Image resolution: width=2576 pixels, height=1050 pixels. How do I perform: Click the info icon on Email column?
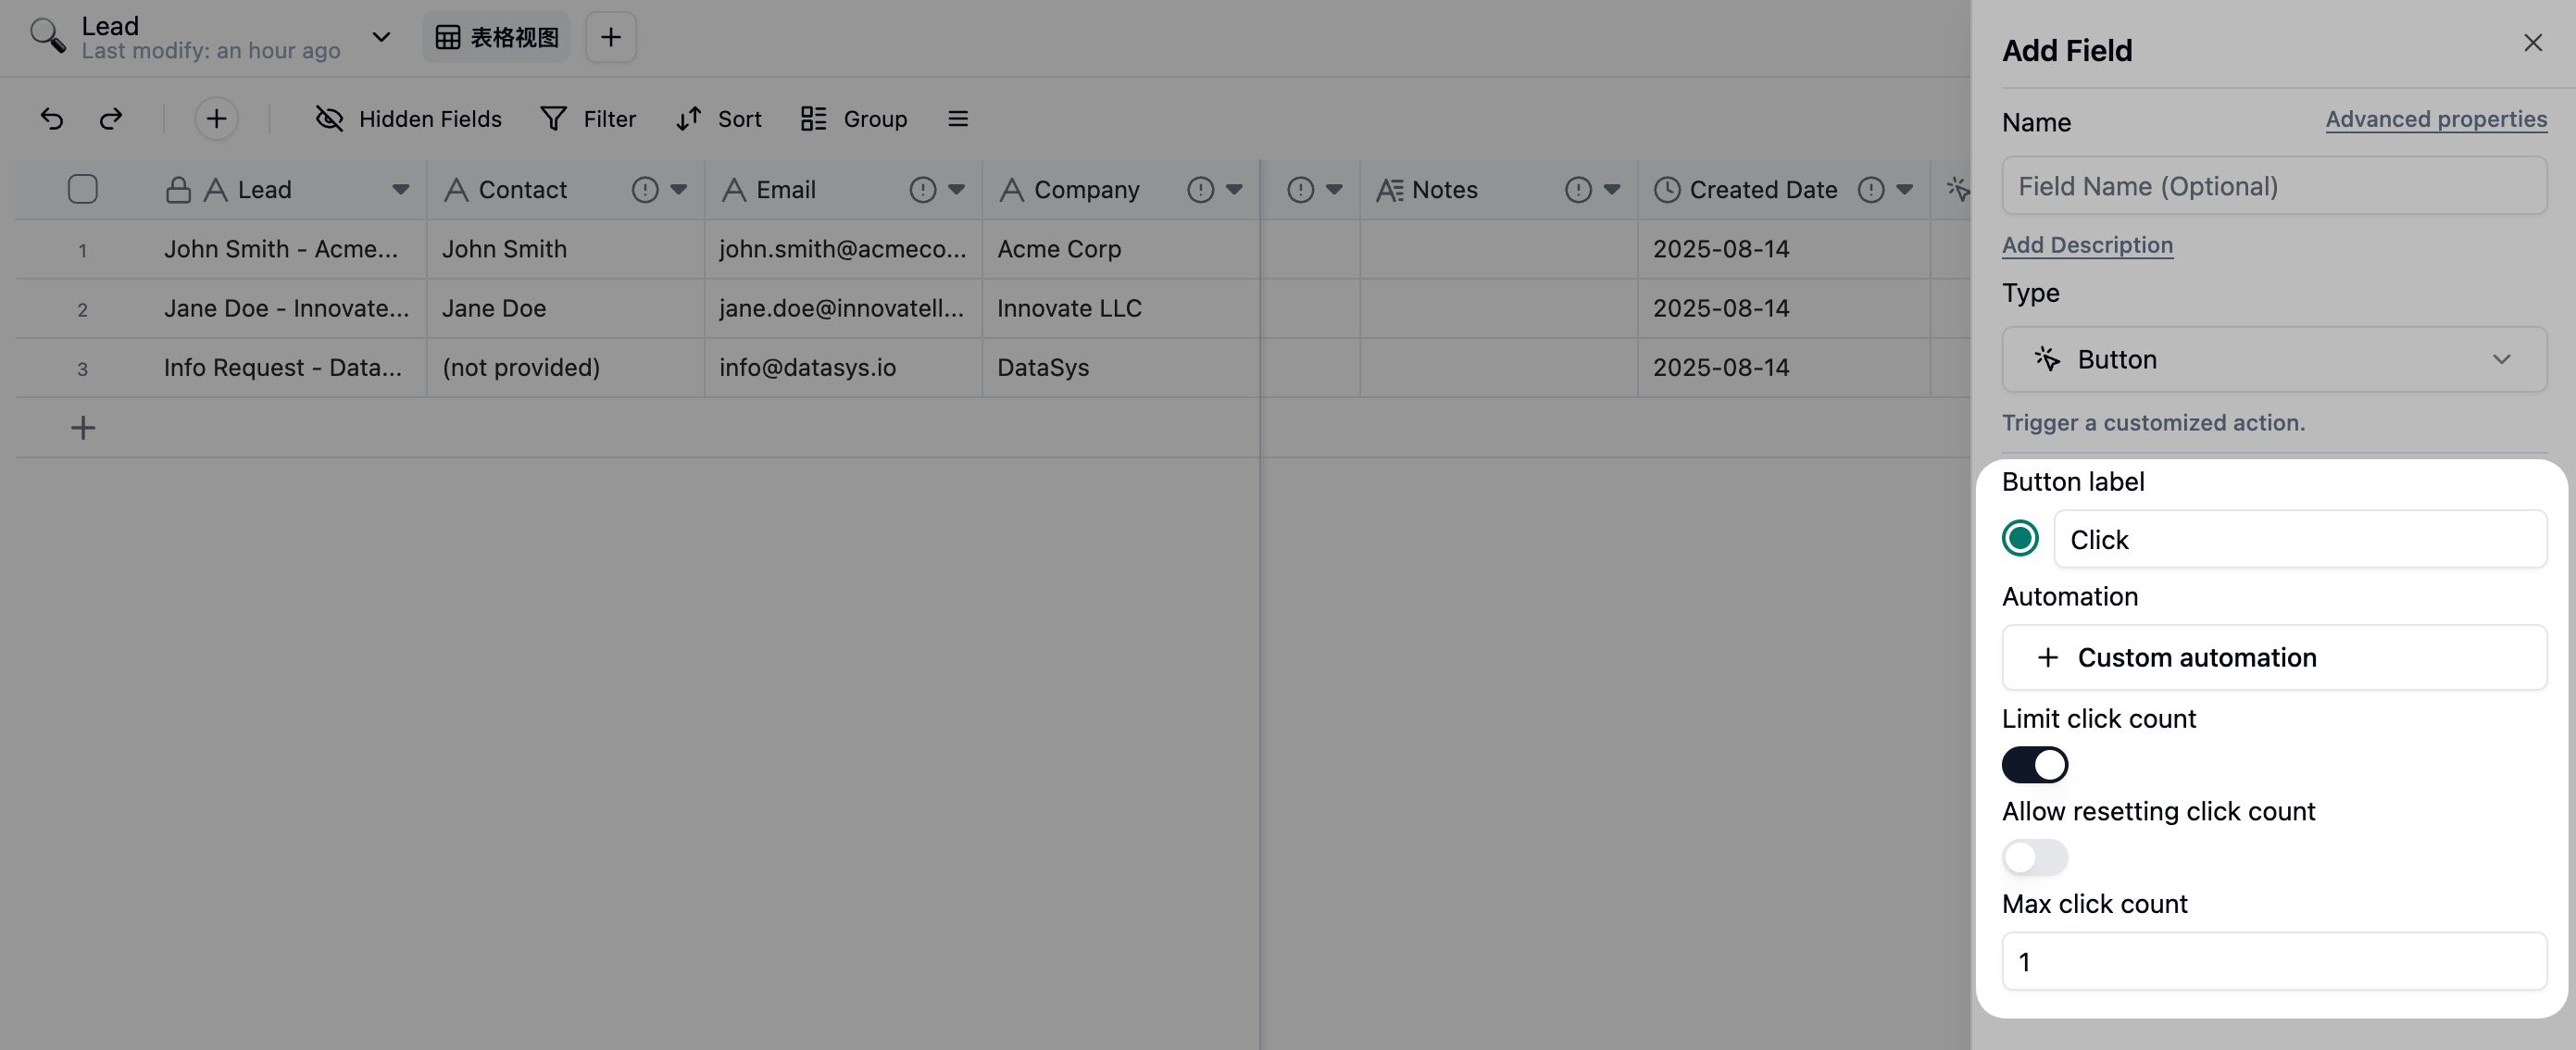point(922,190)
